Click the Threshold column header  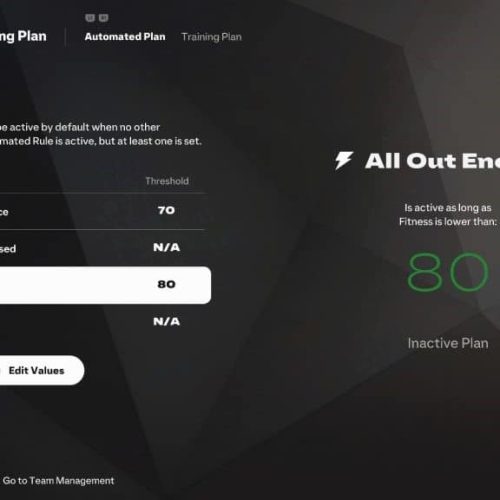click(x=167, y=181)
